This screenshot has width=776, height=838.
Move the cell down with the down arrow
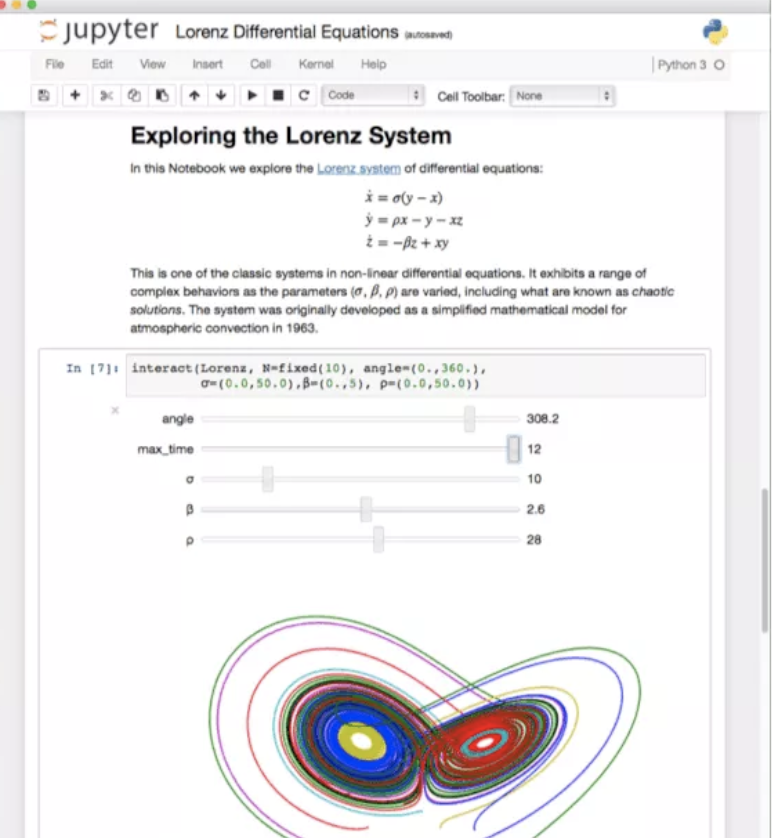(221, 96)
